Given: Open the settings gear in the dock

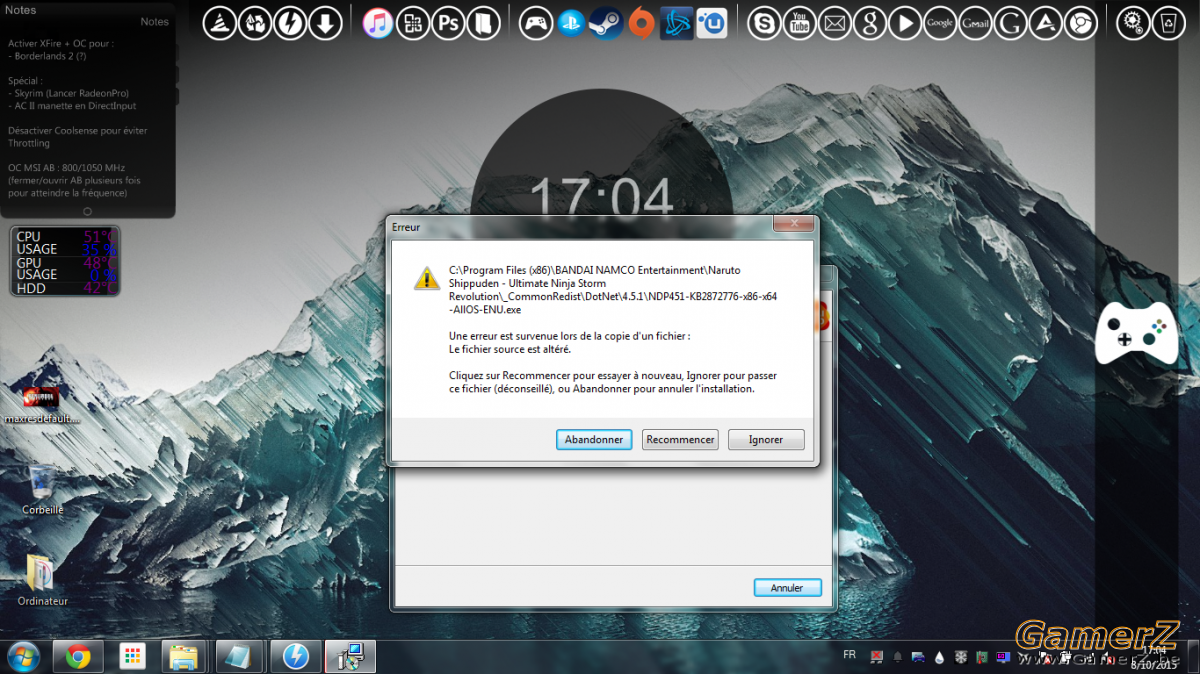Looking at the screenshot, I should [x=1133, y=23].
